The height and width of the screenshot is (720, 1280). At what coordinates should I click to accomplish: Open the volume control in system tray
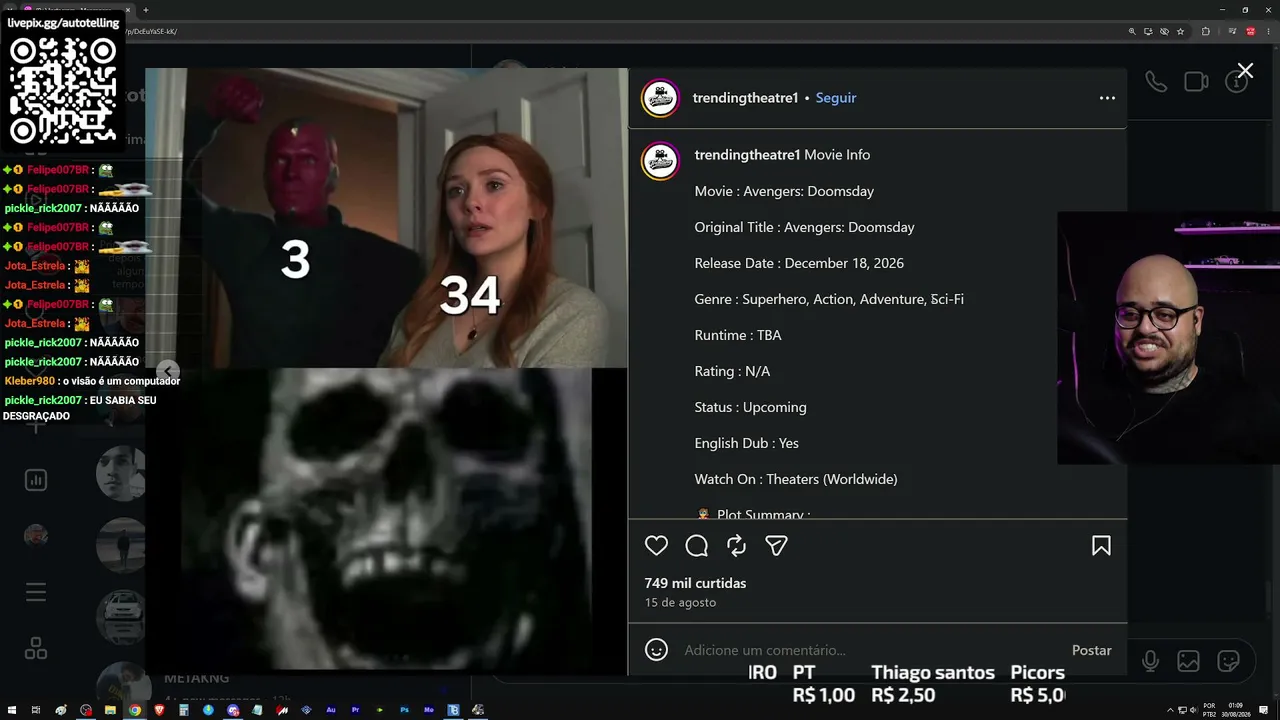pos(1196,710)
